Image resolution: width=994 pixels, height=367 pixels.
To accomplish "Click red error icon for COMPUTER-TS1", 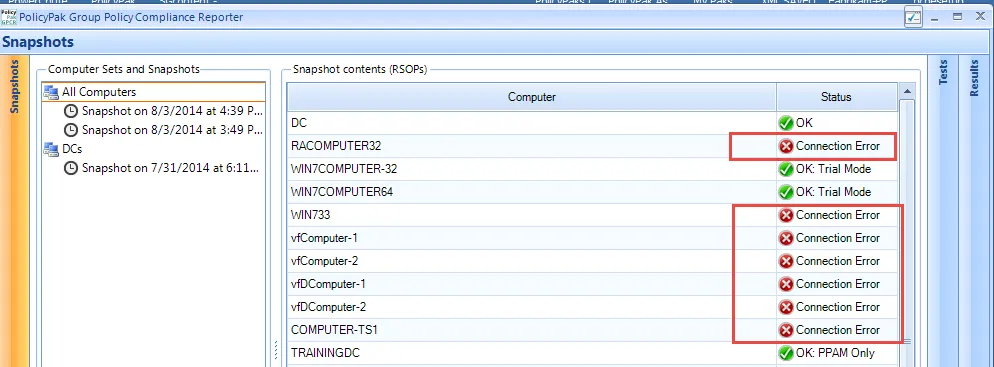I will [786, 330].
